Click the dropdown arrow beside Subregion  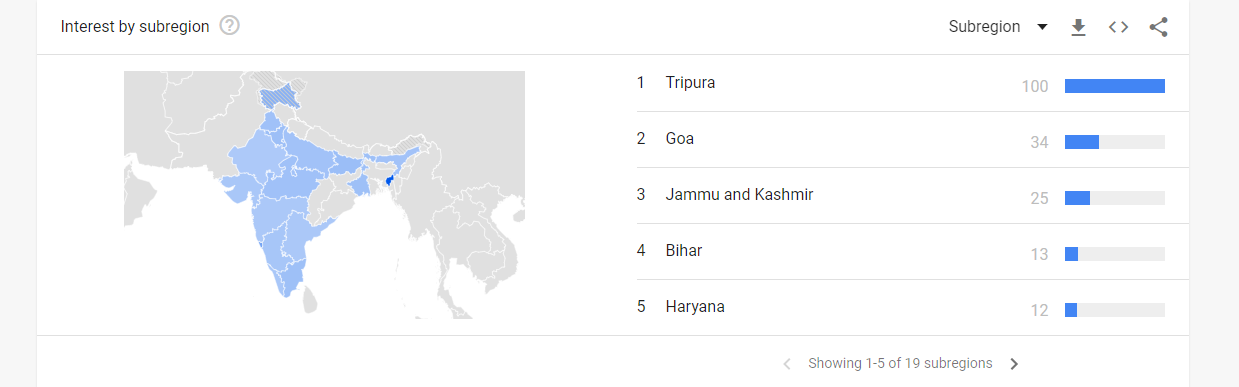[1042, 27]
